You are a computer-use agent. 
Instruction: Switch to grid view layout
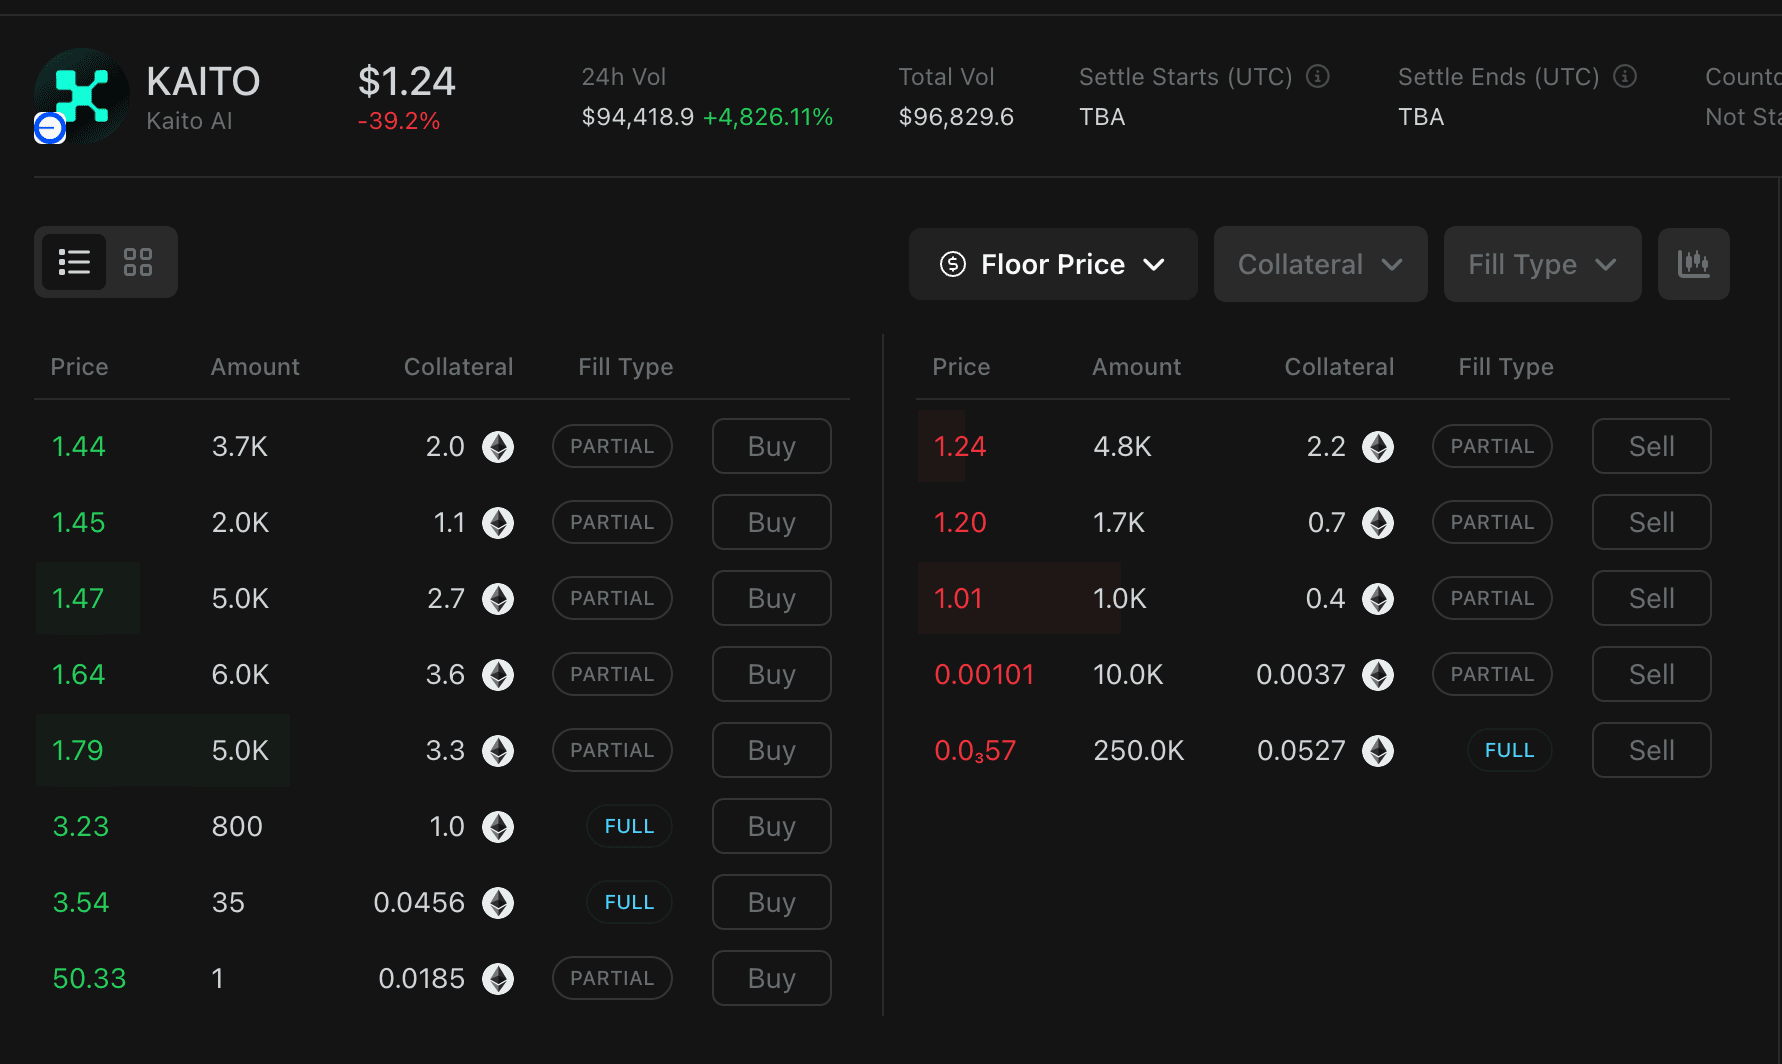point(138,262)
